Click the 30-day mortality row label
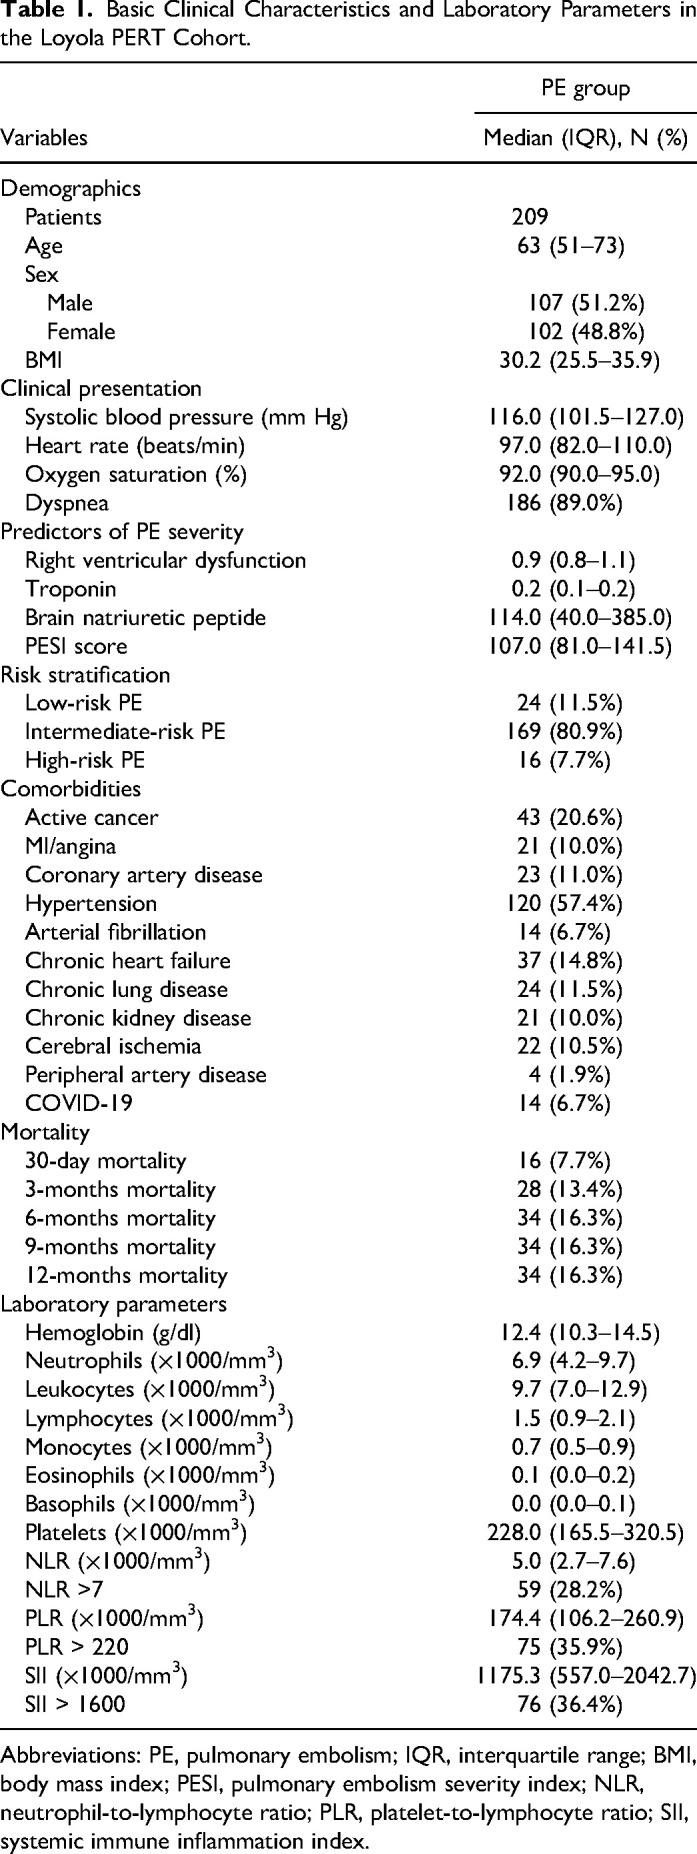The width and height of the screenshot is (697, 1854). pos(106,1161)
